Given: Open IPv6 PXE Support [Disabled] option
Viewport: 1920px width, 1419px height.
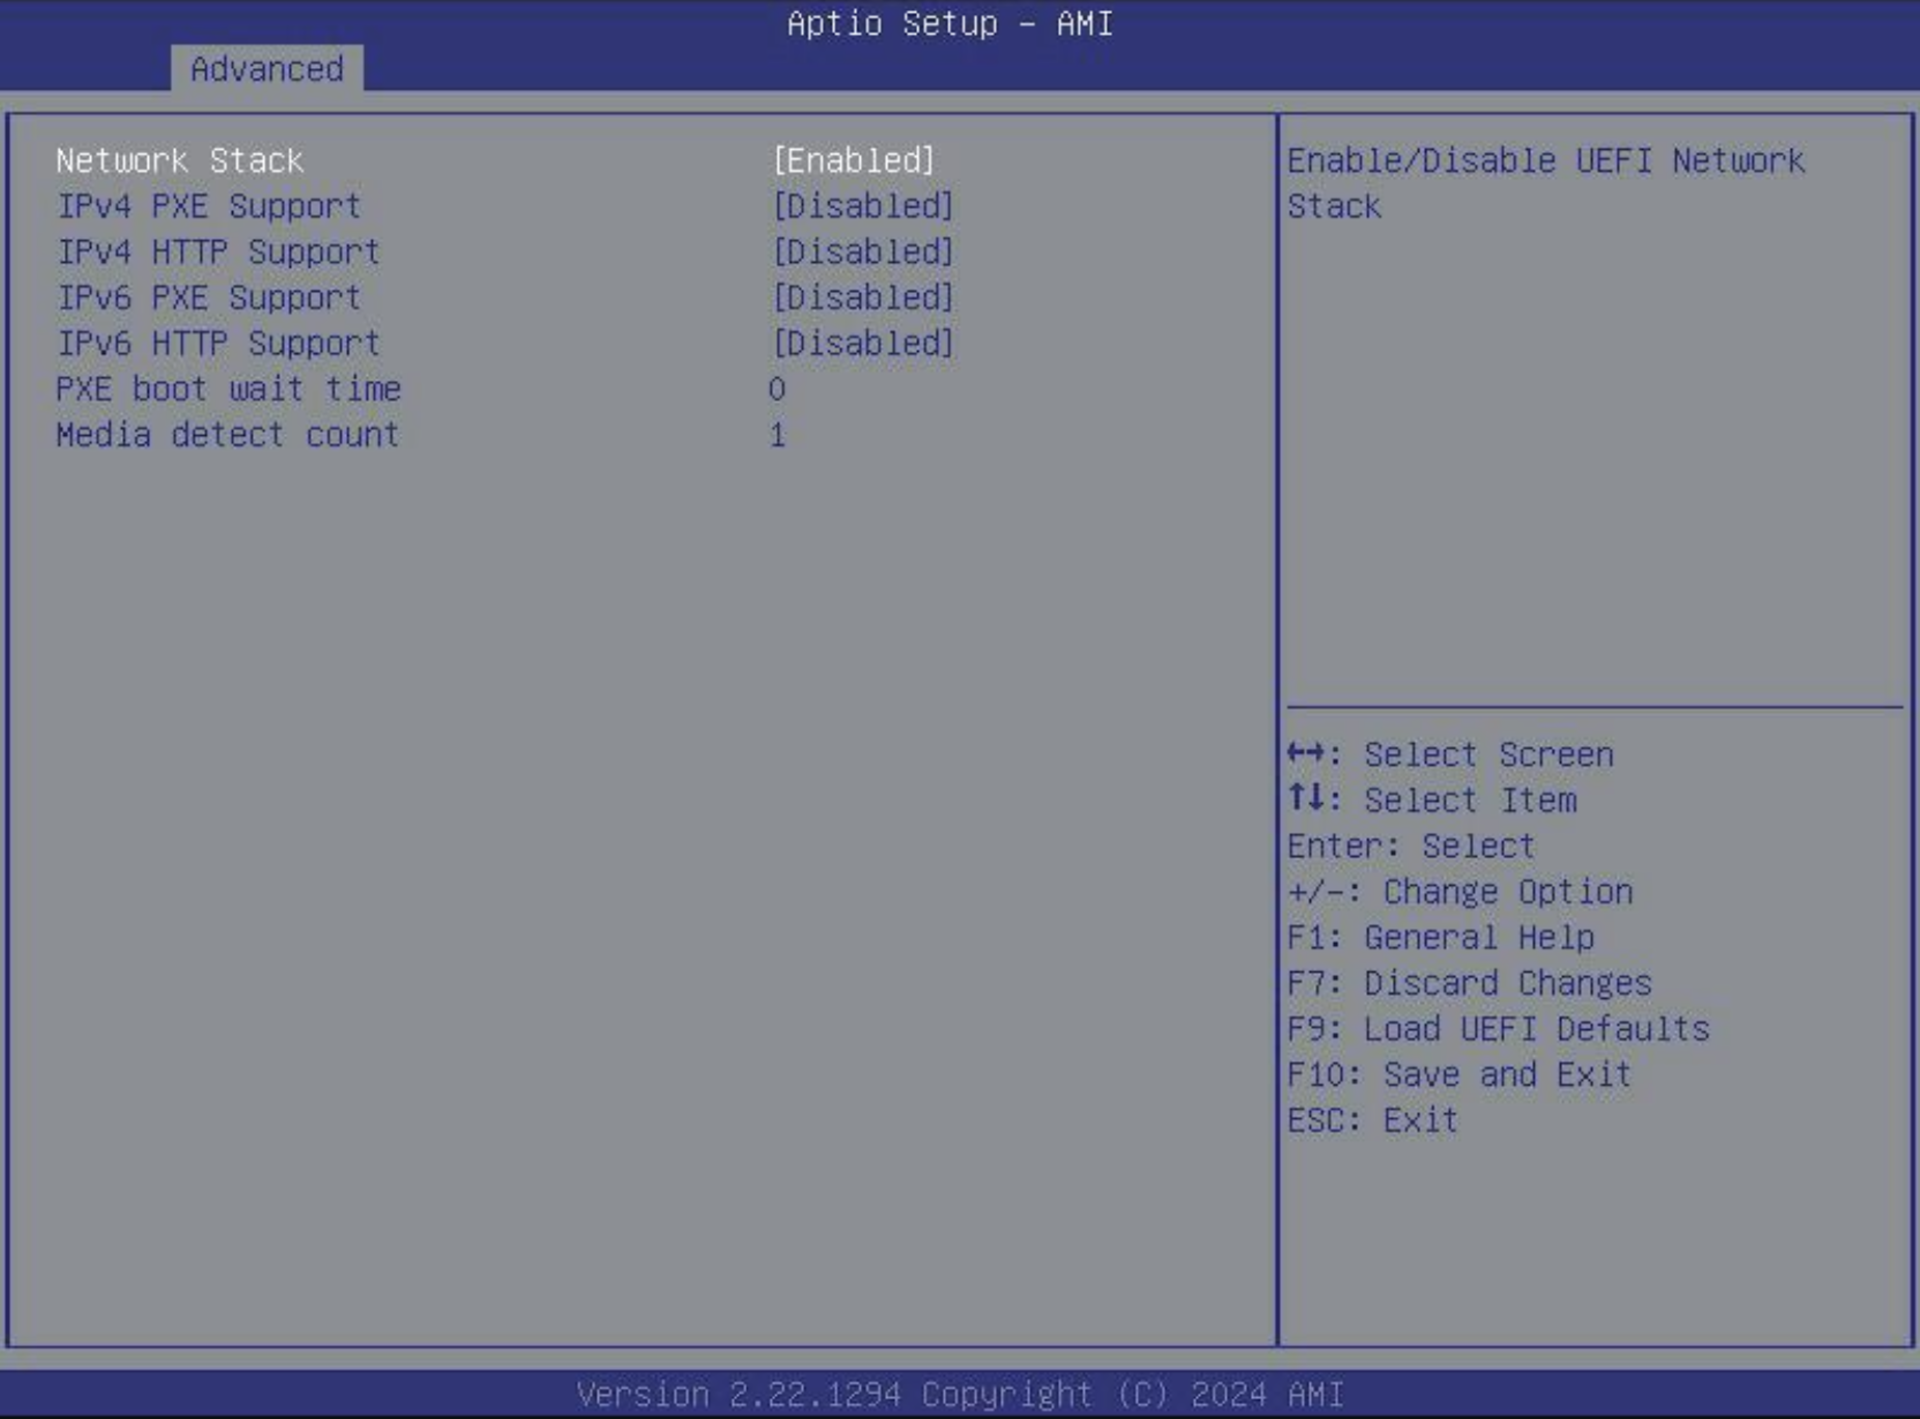Looking at the screenshot, I should tap(863, 298).
